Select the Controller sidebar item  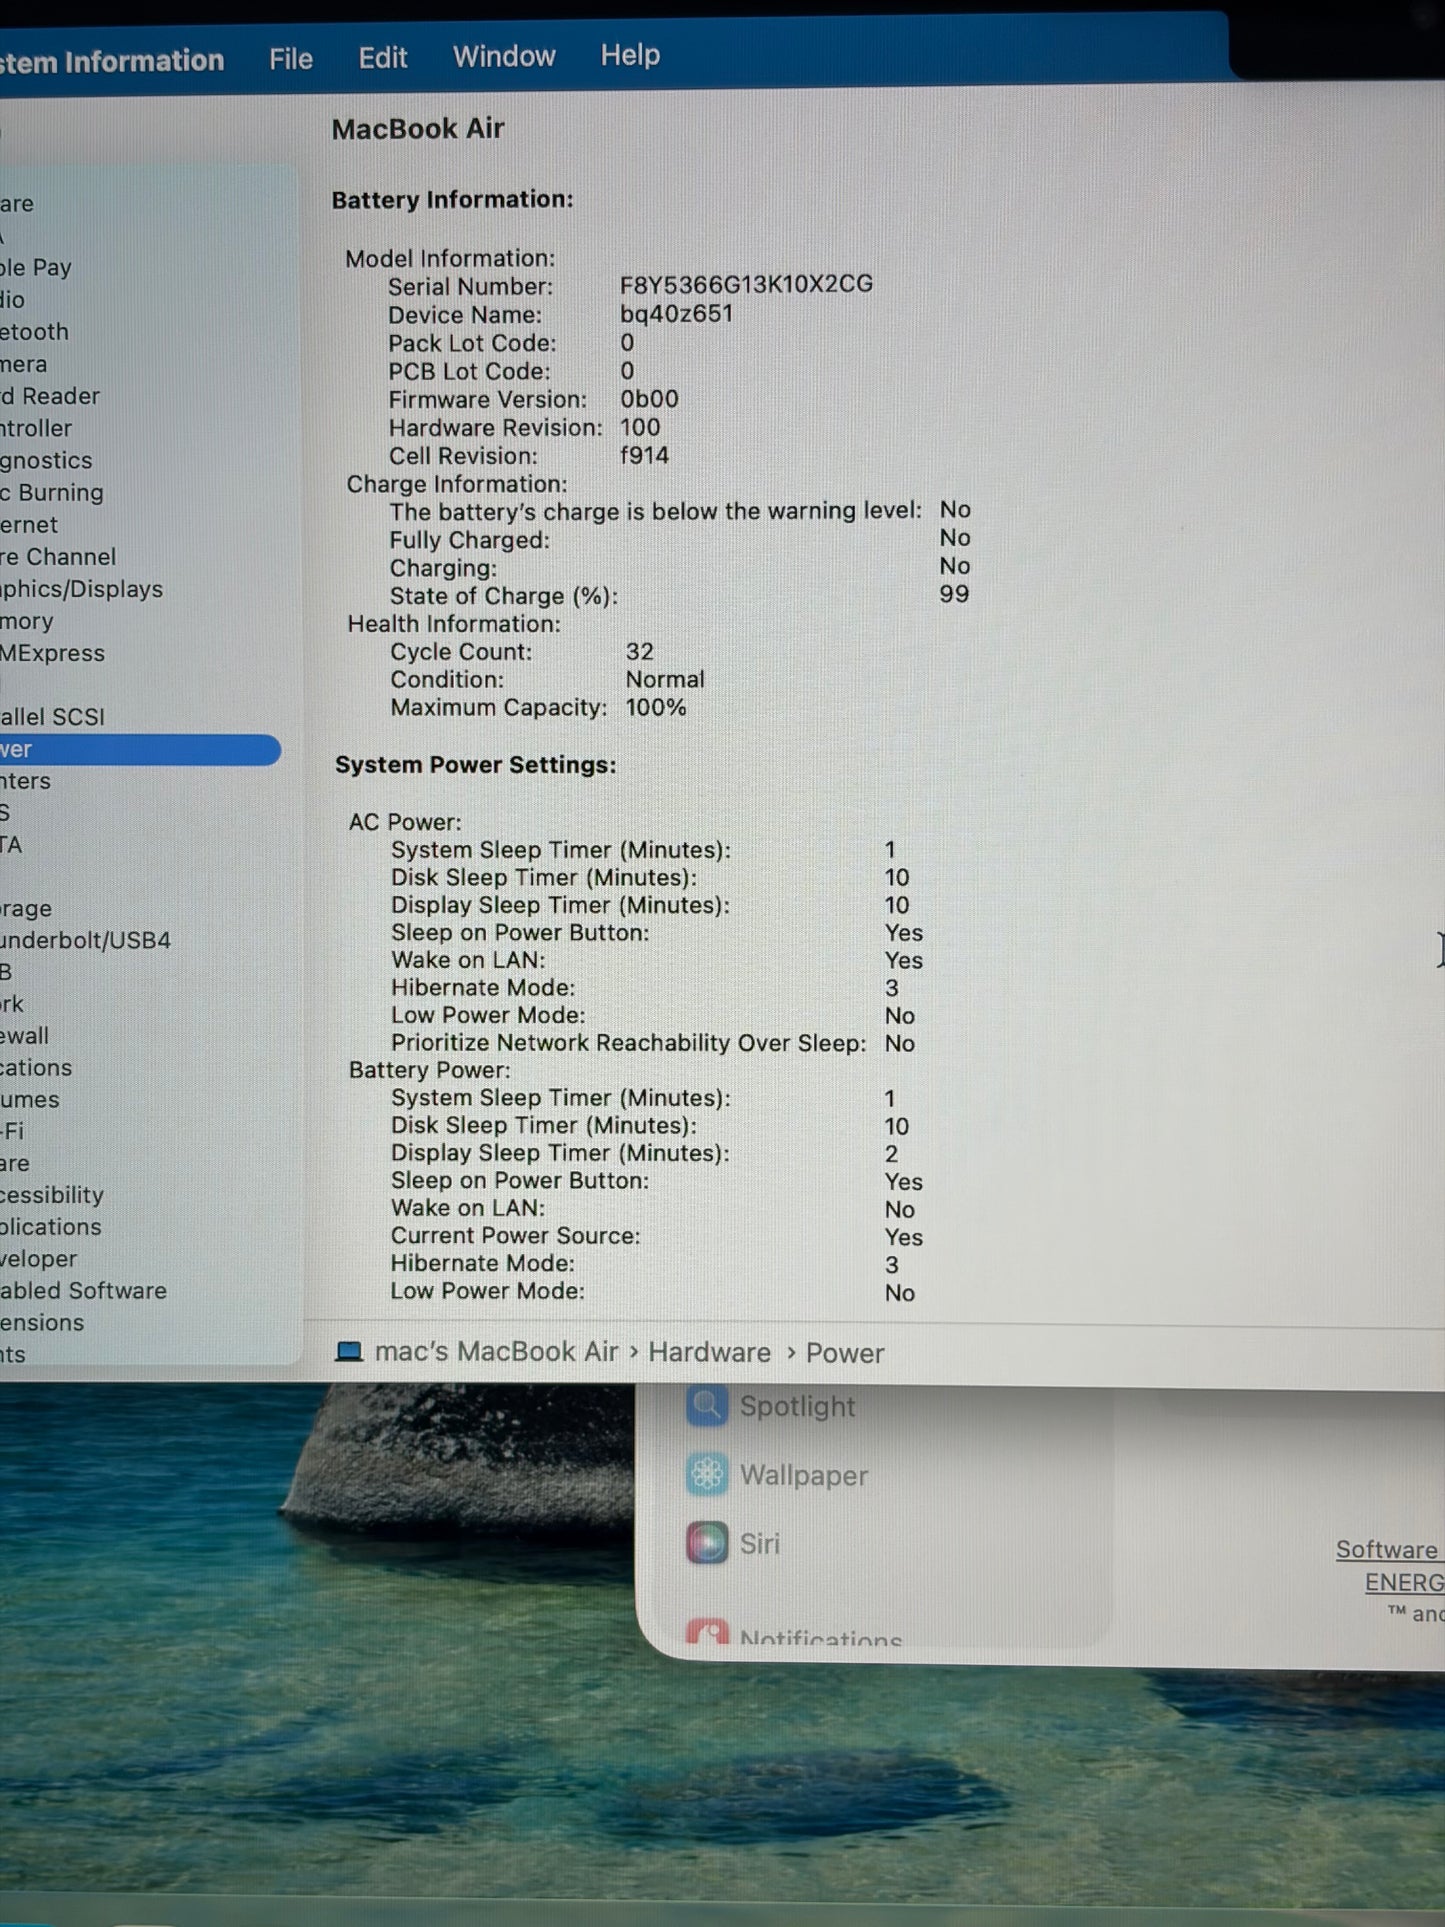(x=36, y=428)
